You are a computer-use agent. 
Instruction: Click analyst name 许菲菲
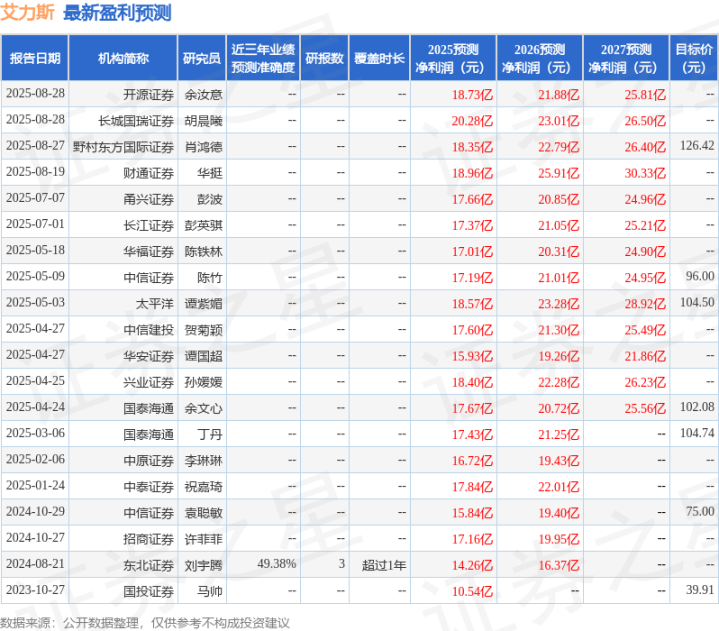pyautogui.click(x=204, y=539)
